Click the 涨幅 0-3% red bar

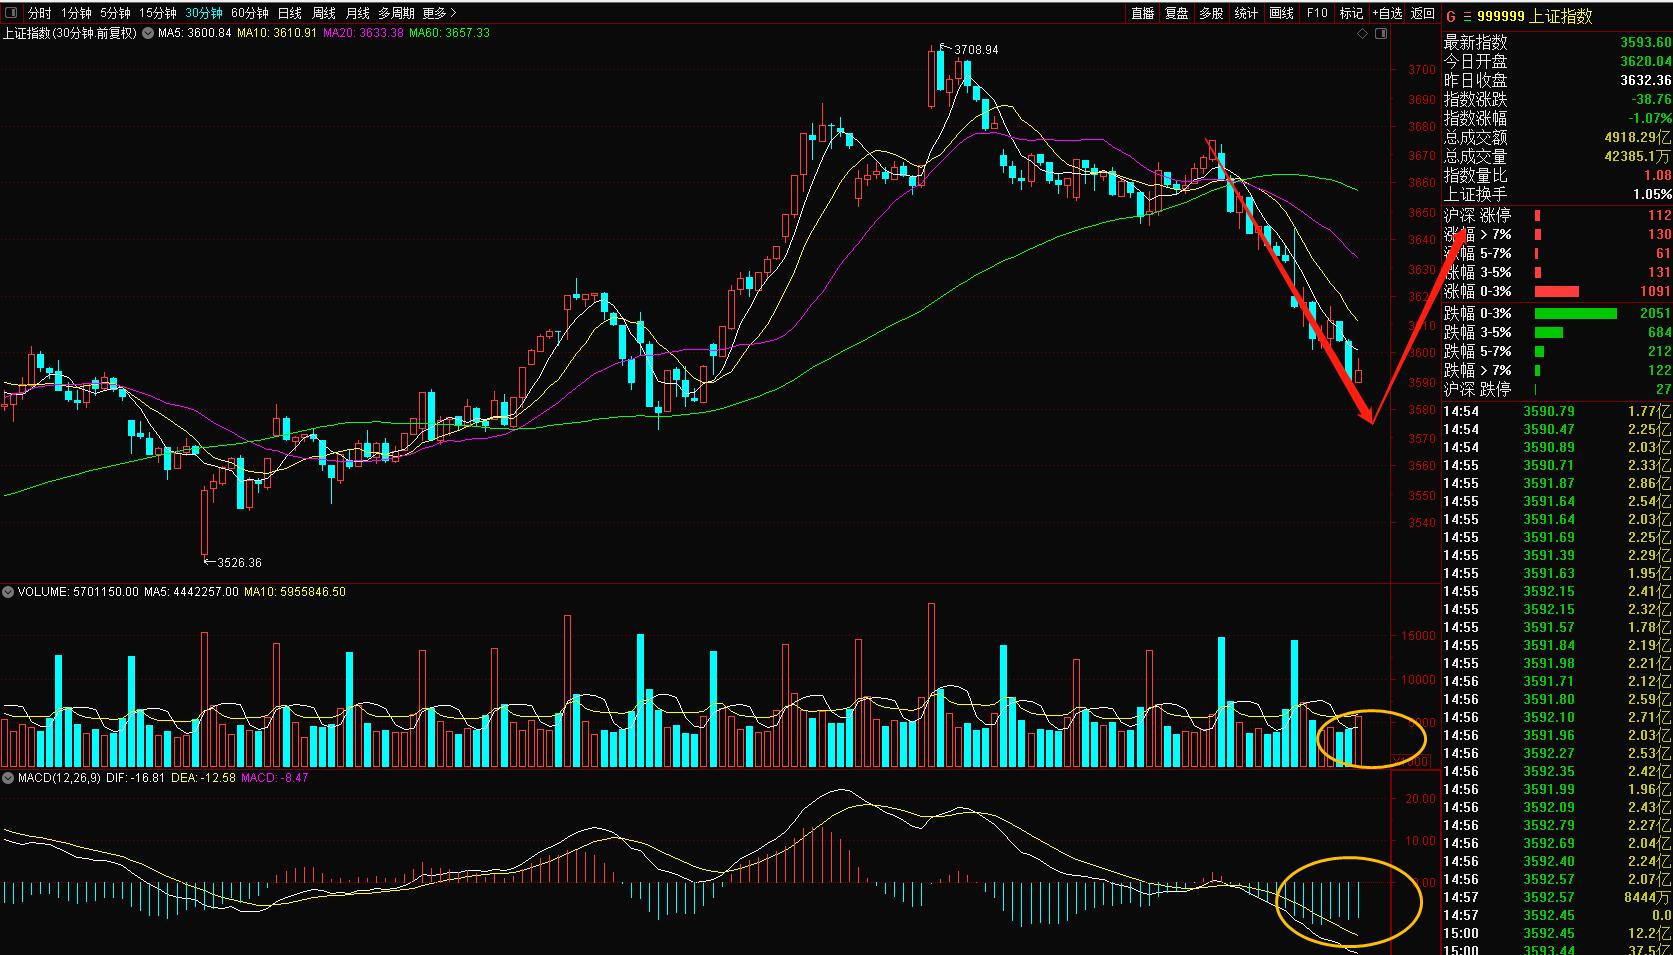click(1556, 292)
